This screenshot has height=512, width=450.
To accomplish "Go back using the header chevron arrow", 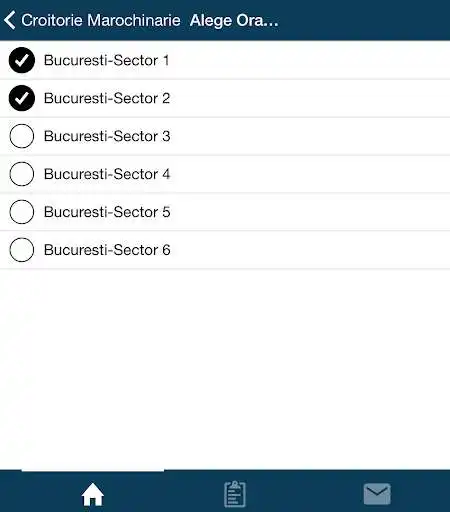I will point(10,20).
